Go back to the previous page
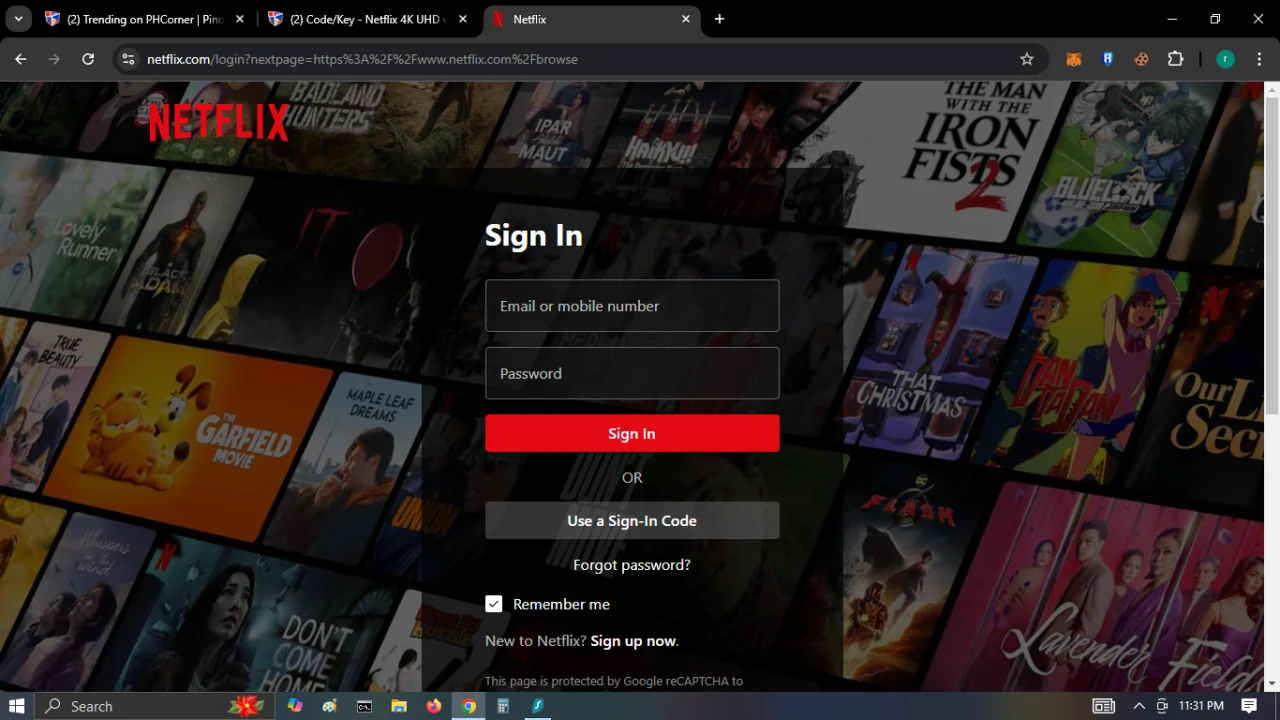Viewport: 1280px width, 720px height. click(20, 59)
